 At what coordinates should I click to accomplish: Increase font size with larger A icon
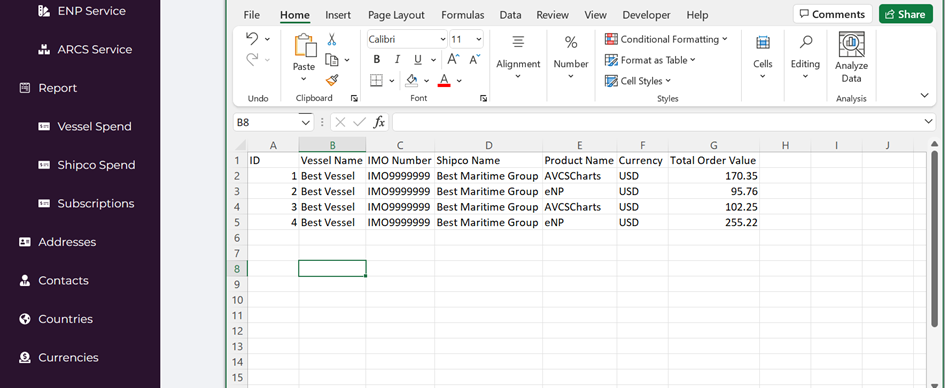(454, 60)
